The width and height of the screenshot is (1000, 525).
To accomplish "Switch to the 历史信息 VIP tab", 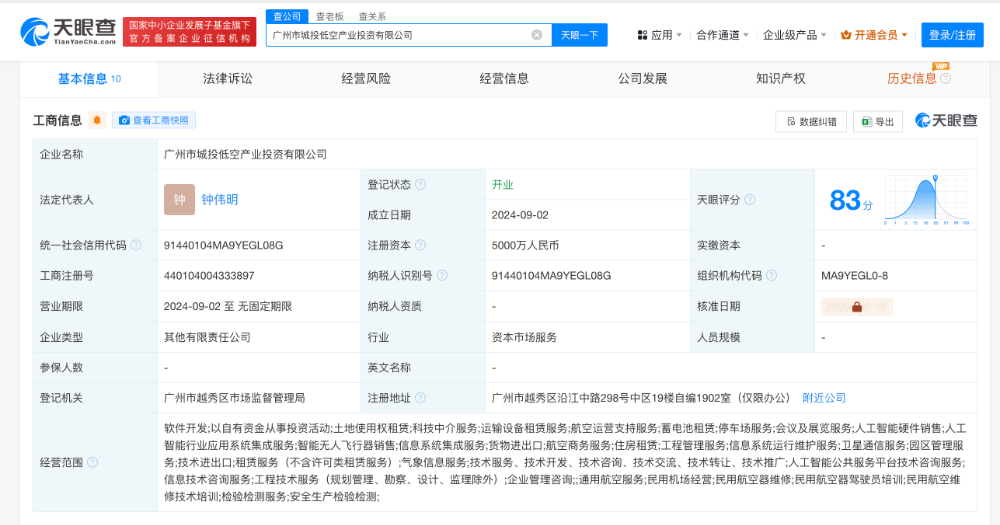I will 911,78.
